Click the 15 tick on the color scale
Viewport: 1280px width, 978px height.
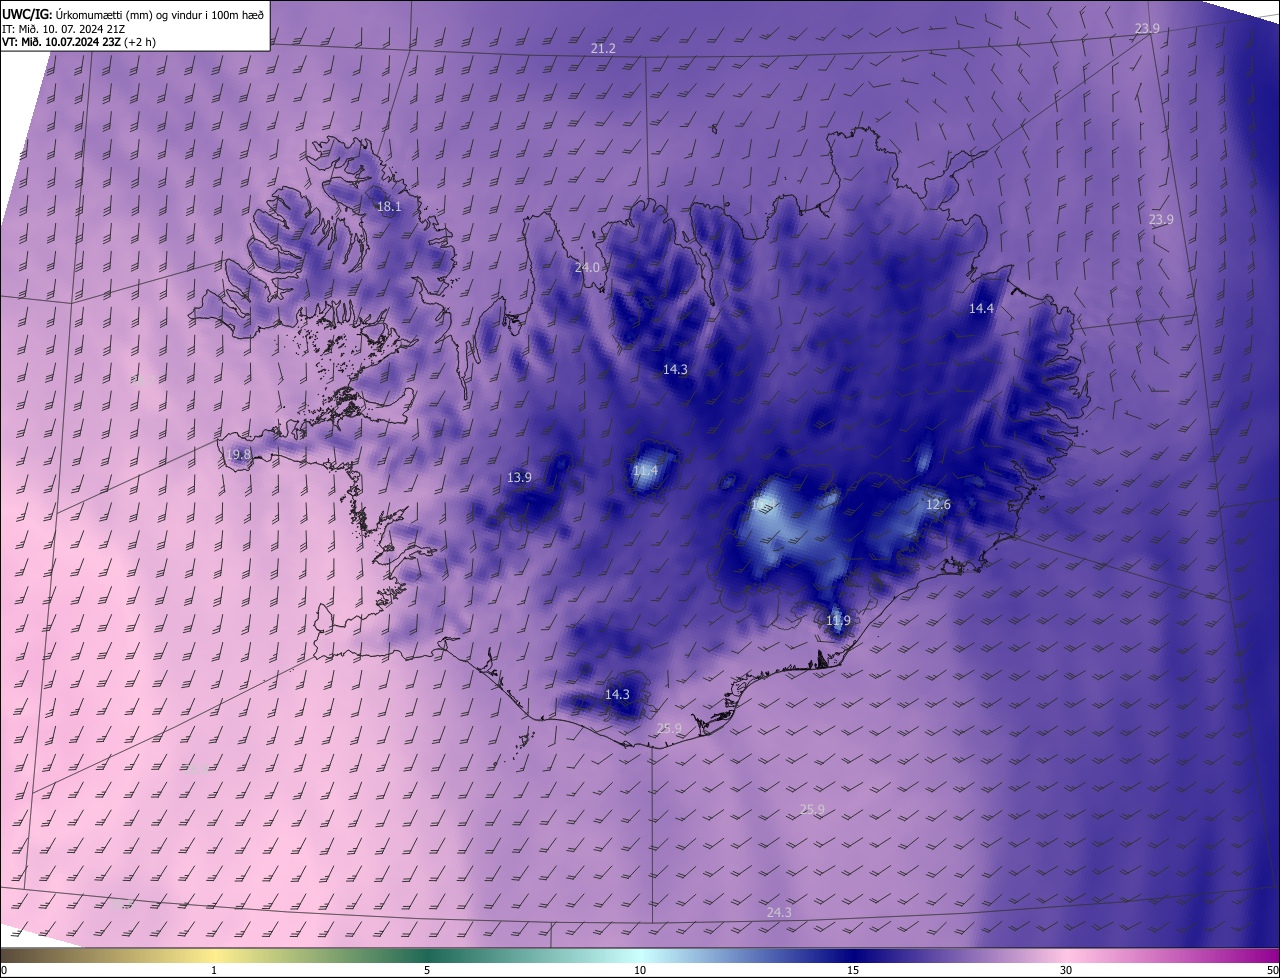click(x=853, y=970)
